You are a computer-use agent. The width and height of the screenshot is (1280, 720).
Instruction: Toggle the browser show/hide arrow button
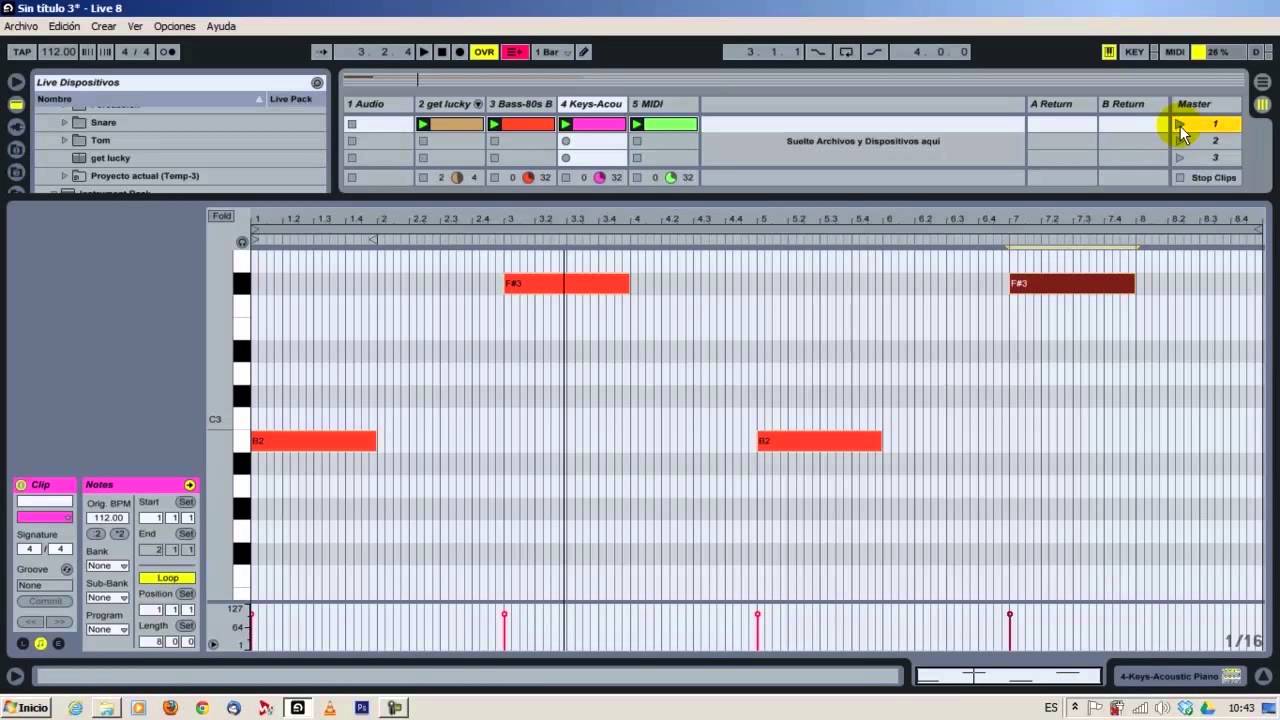click(16, 82)
